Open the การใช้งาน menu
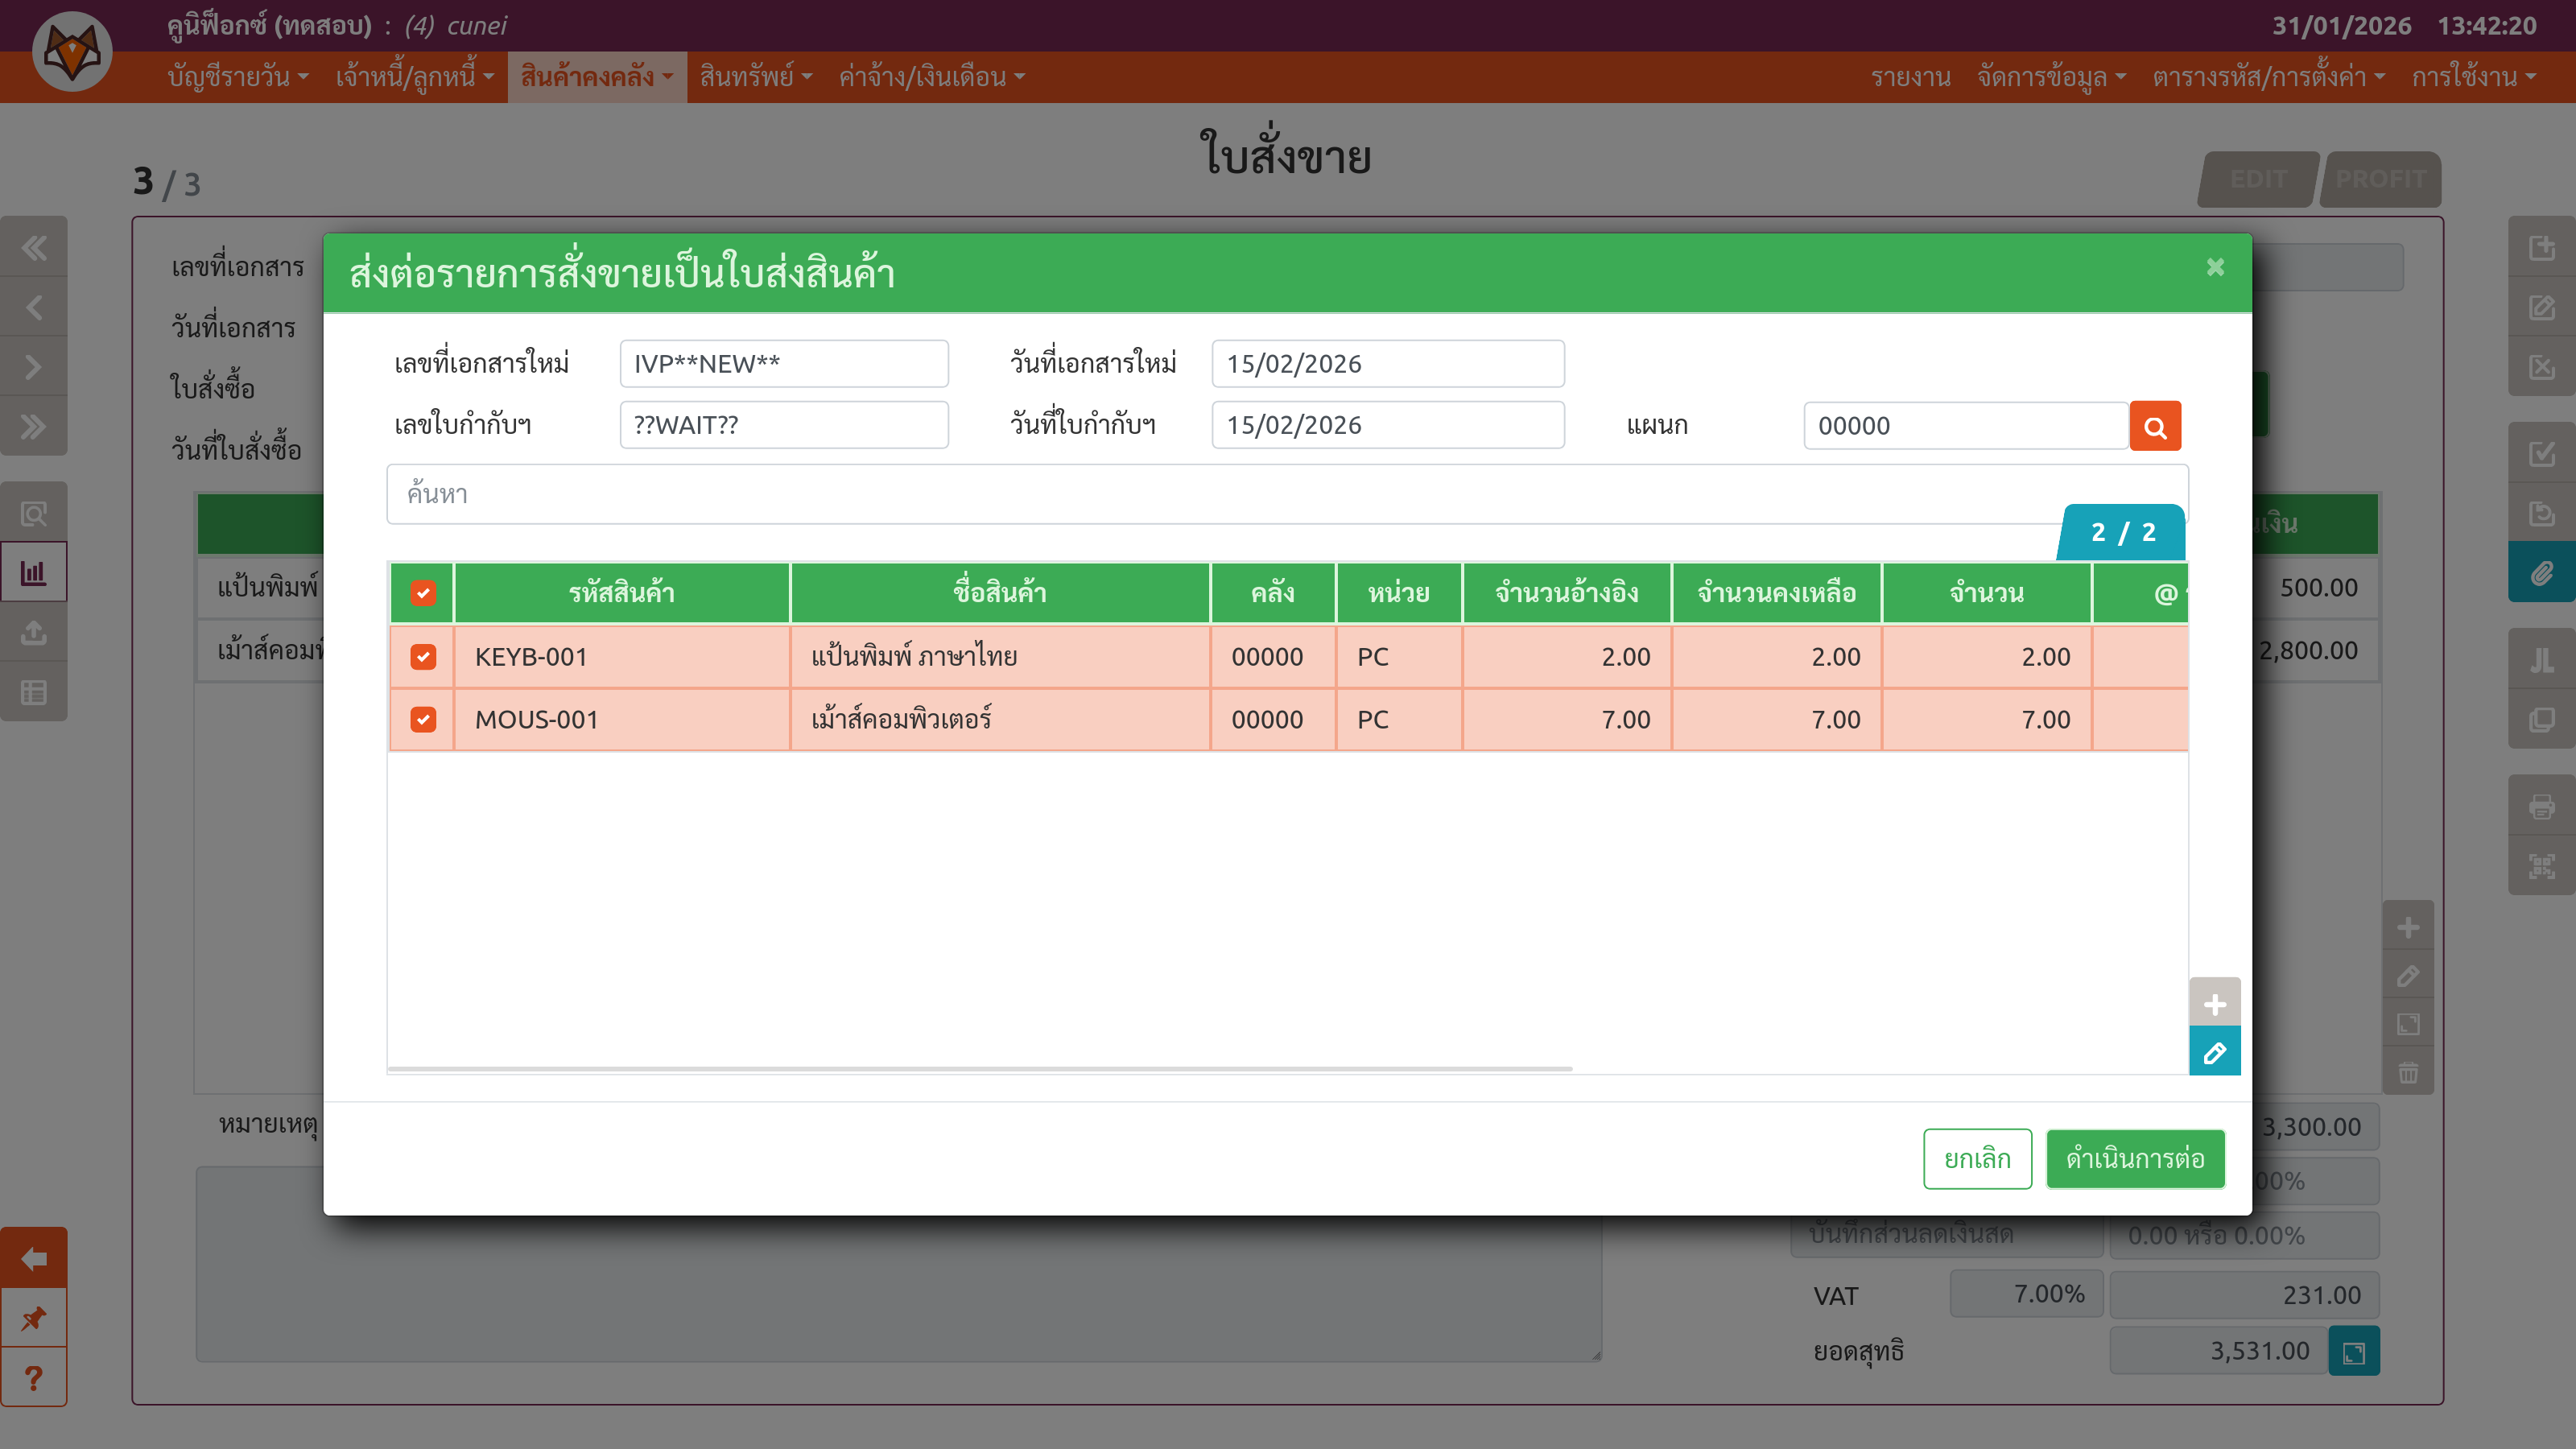2576x1449 pixels. coord(2473,77)
